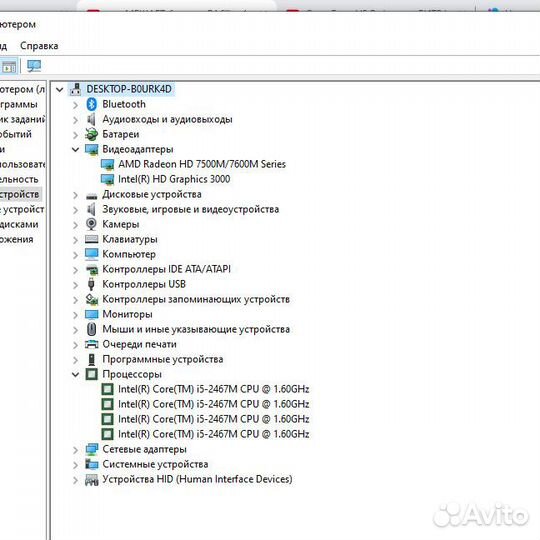Collapse the Процессоры category
The image size is (540, 540).
pos(75,374)
